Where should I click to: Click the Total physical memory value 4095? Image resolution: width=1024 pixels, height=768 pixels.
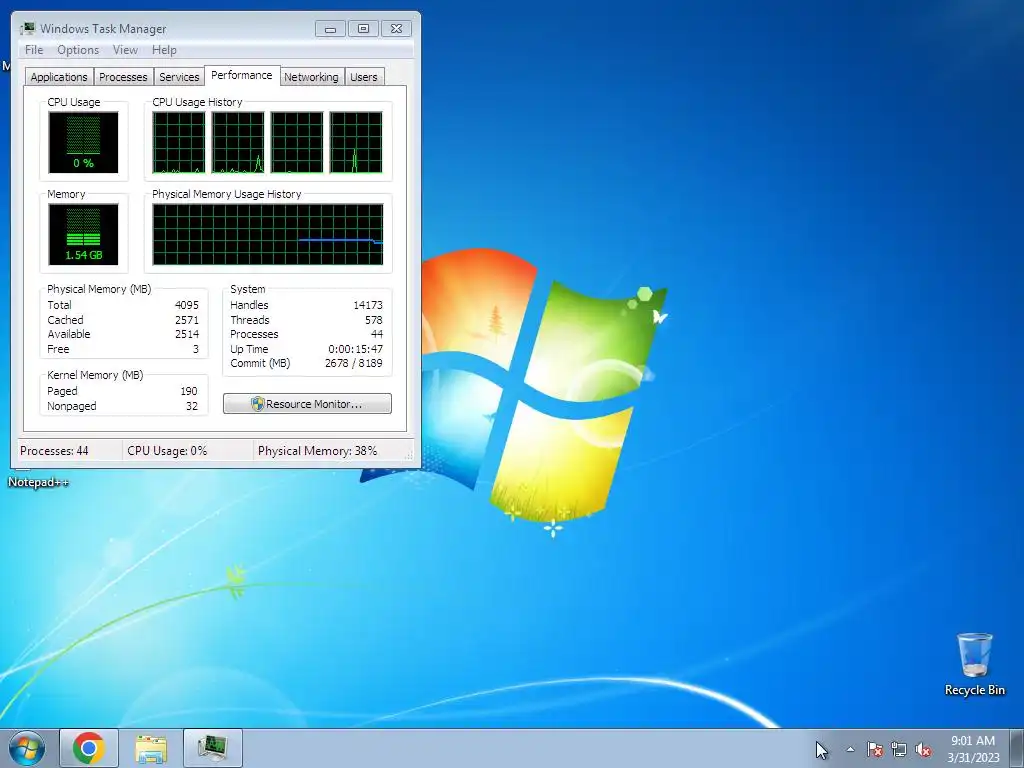pyautogui.click(x=187, y=305)
